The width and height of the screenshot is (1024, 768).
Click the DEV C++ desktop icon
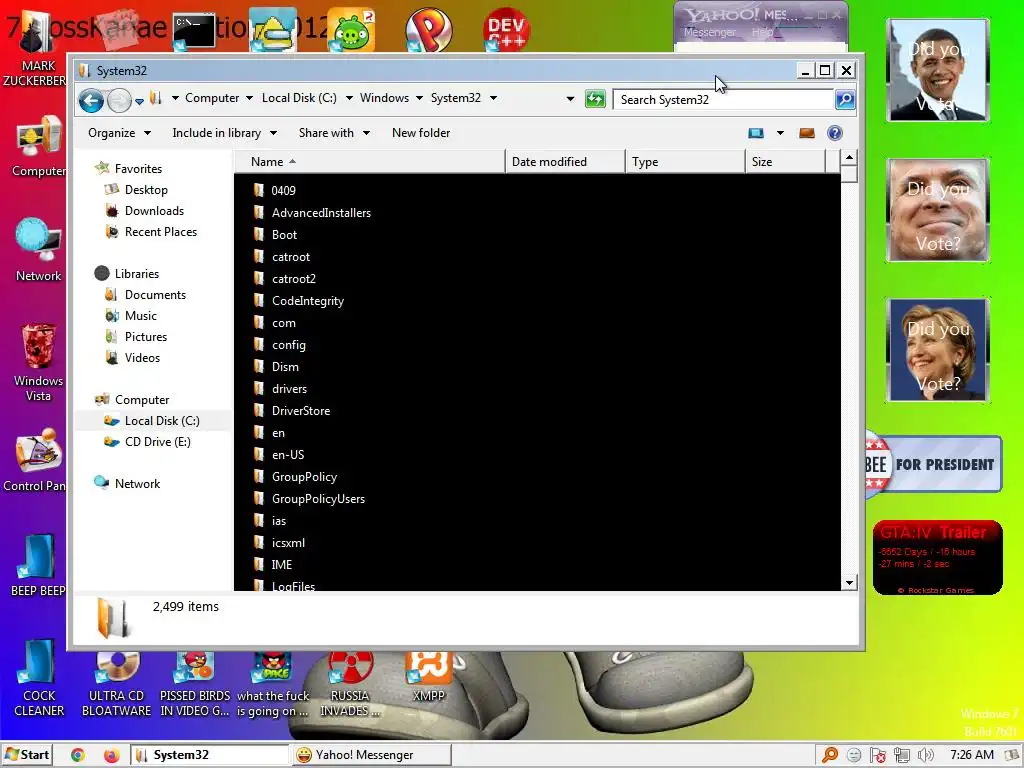(506, 29)
